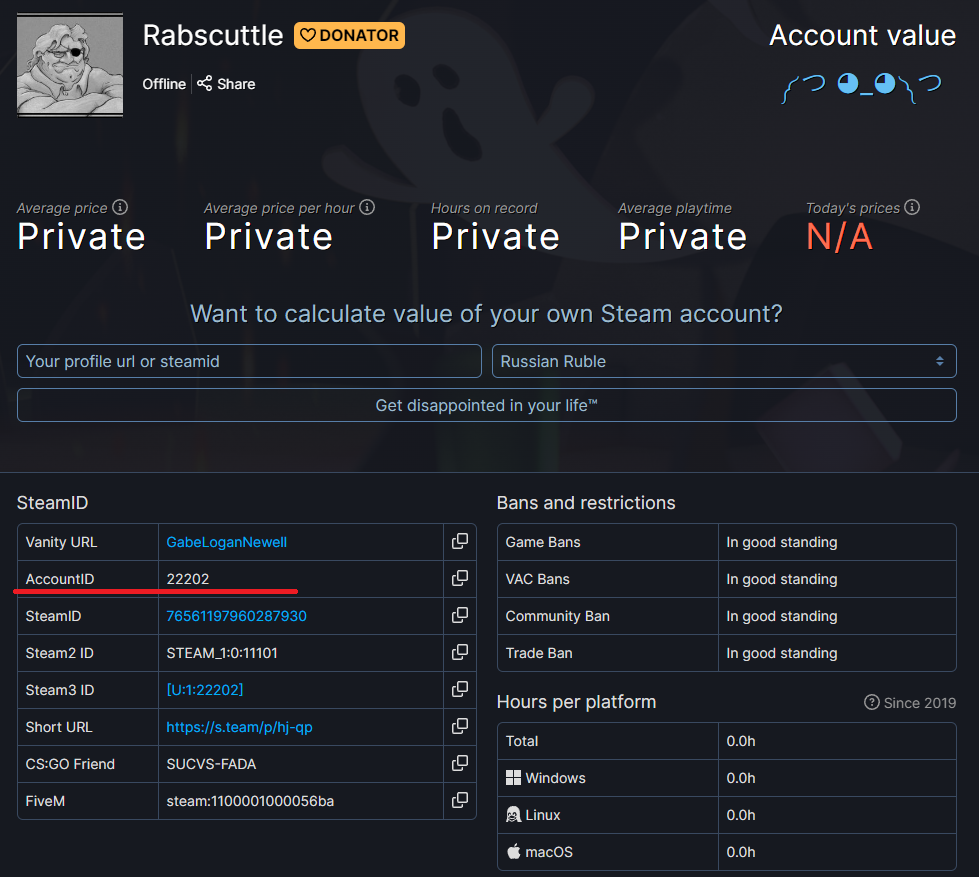Click the Offline status text
The image size is (979, 877).
click(x=164, y=84)
